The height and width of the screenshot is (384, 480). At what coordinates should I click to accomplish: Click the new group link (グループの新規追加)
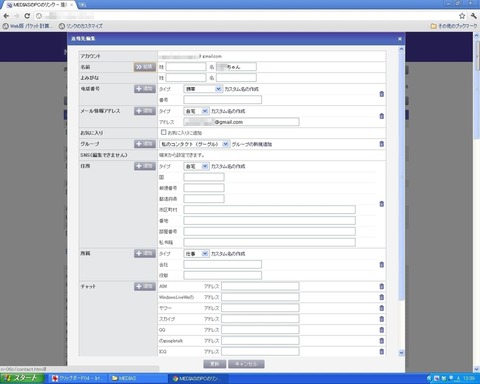252,144
